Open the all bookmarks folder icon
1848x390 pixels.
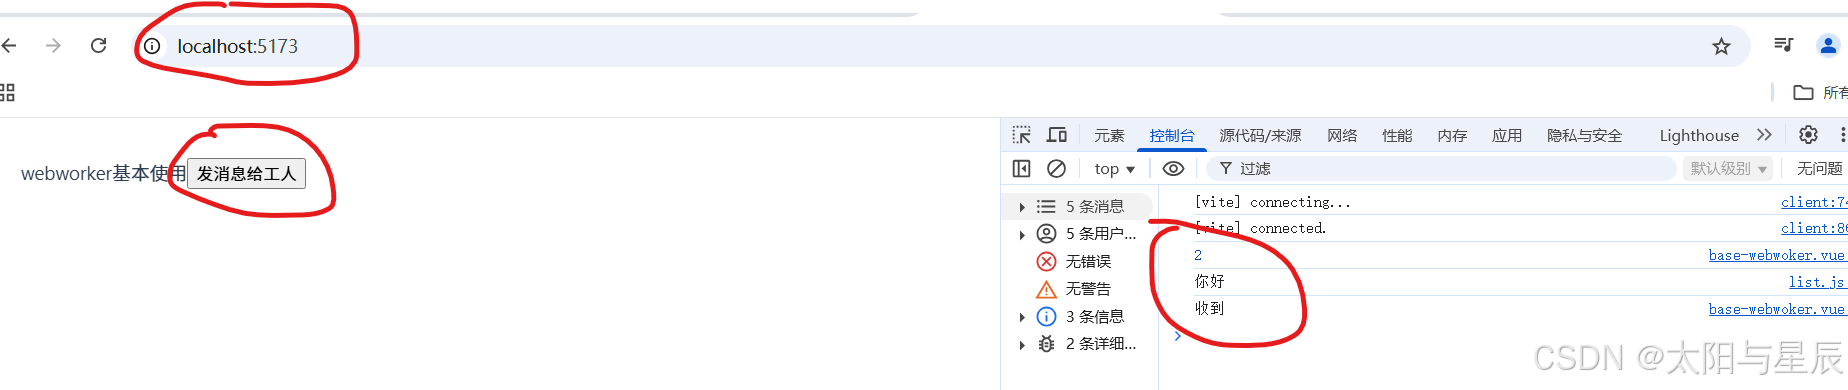[1803, 93]
